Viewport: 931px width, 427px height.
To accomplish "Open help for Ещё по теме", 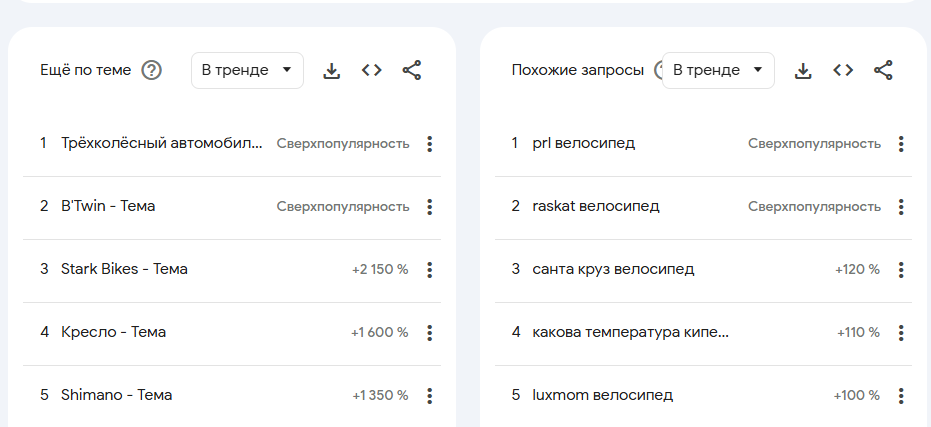I will coord(151,70).
